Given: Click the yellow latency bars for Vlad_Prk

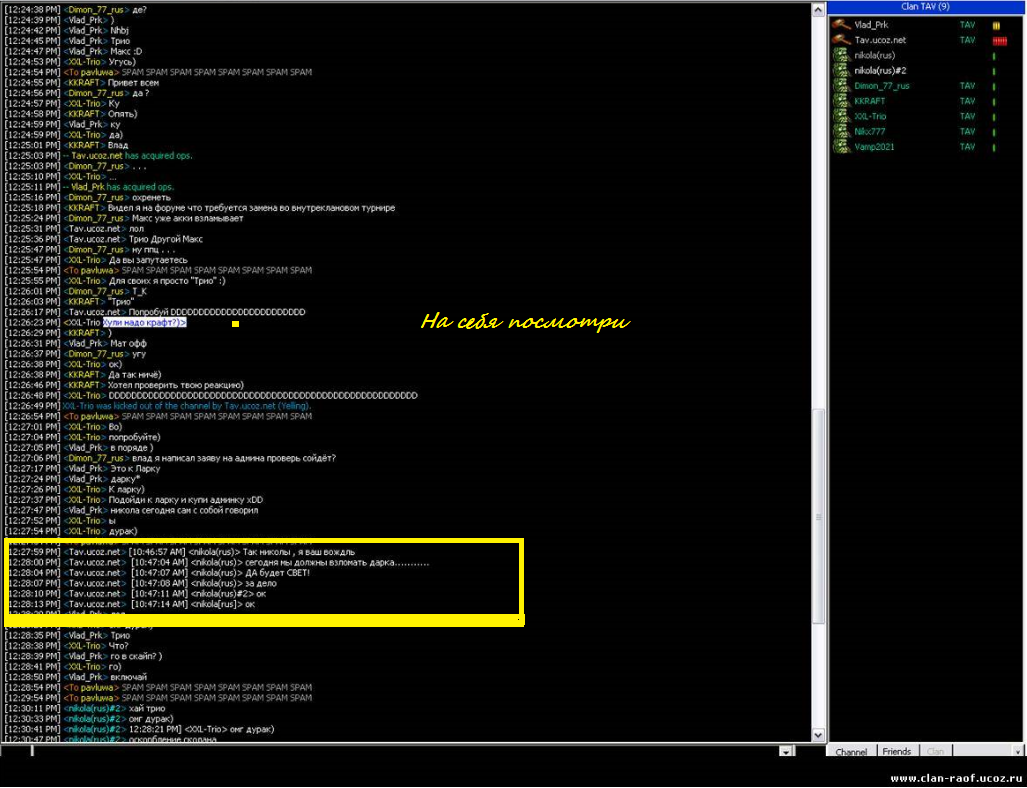Looking at the screenshot, I should (x=995, y=25).
